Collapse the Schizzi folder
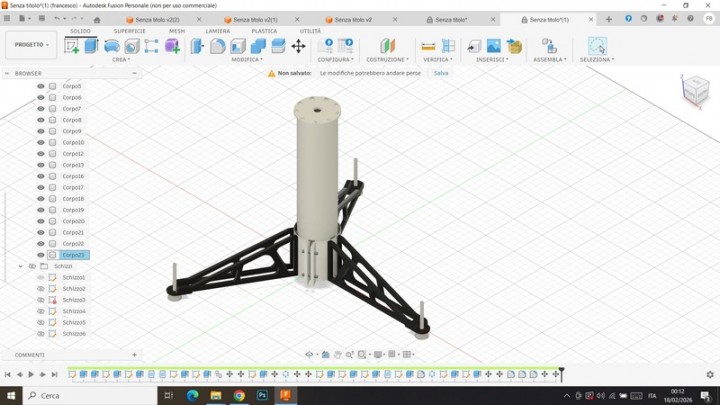 pyautogui.click(x=21, y=266)
